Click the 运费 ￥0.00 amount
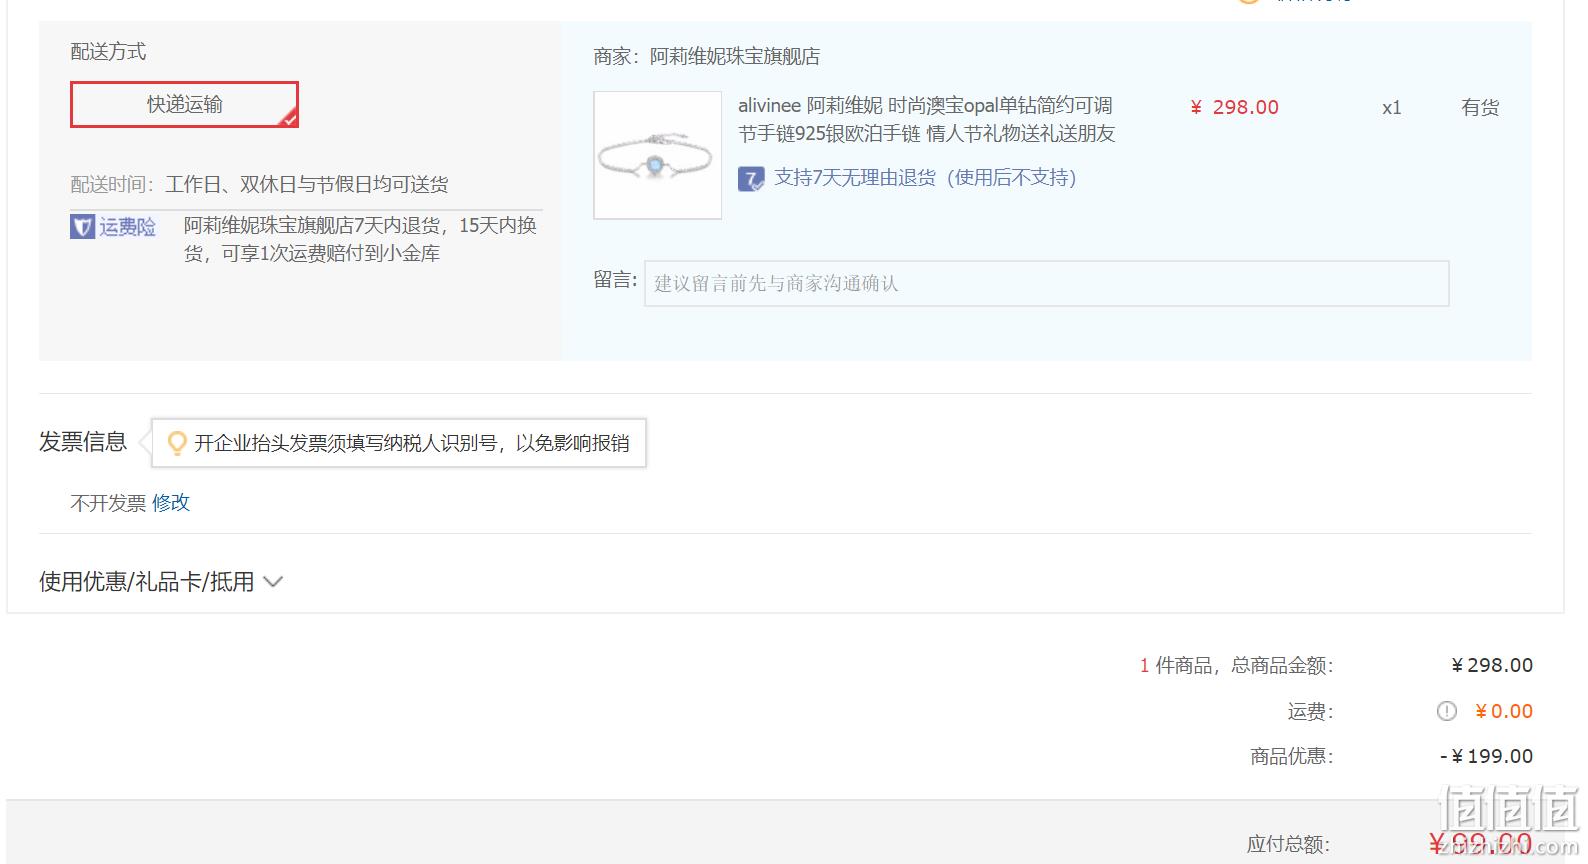 tap(1504, 711)
